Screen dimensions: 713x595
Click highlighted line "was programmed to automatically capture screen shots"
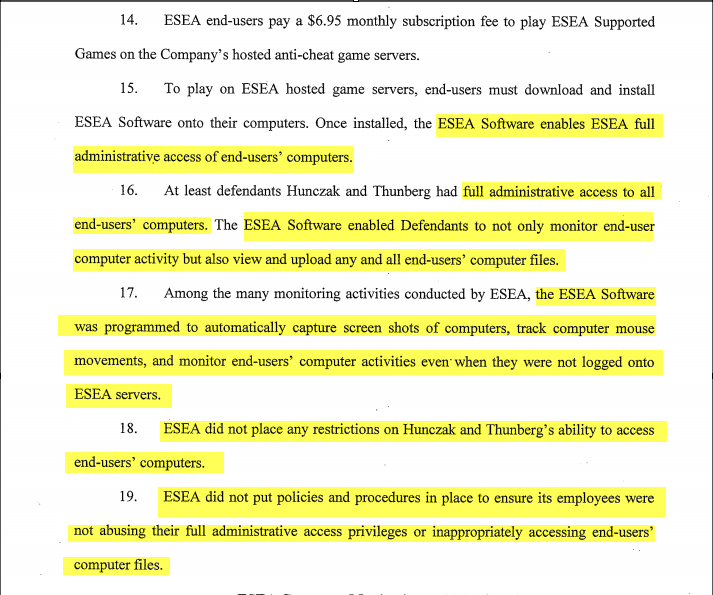(x=246, y=328)
